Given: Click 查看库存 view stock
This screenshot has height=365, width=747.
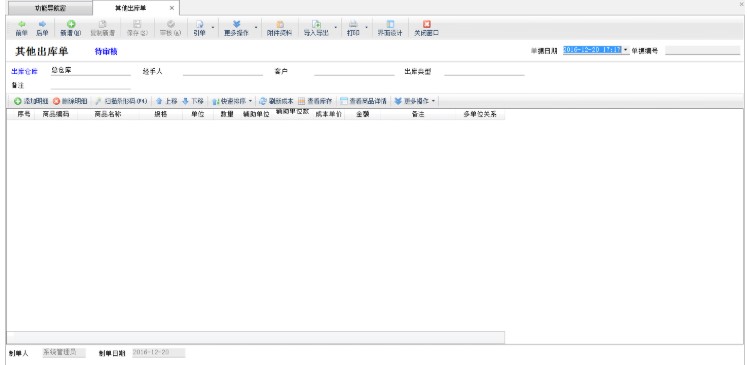Looking at the screenshot, I should (x=315, y=101).
